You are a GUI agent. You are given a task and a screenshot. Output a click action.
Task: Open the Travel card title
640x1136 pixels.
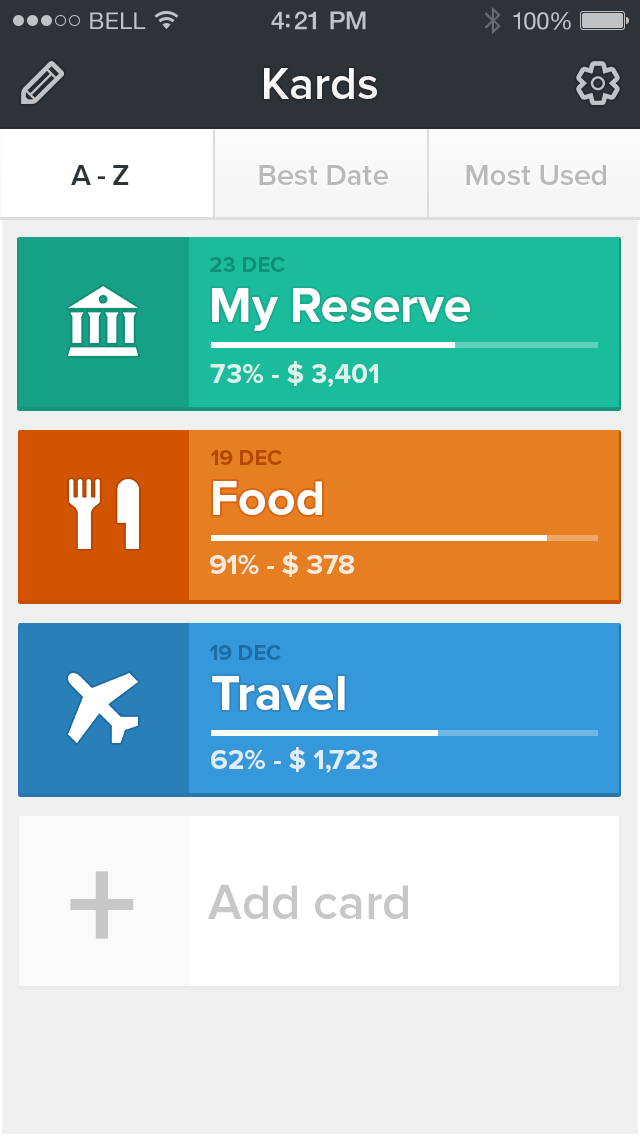tap(280, 694)
